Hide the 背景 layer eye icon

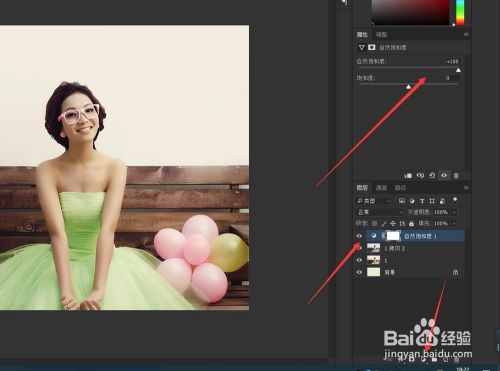point(359,272)
